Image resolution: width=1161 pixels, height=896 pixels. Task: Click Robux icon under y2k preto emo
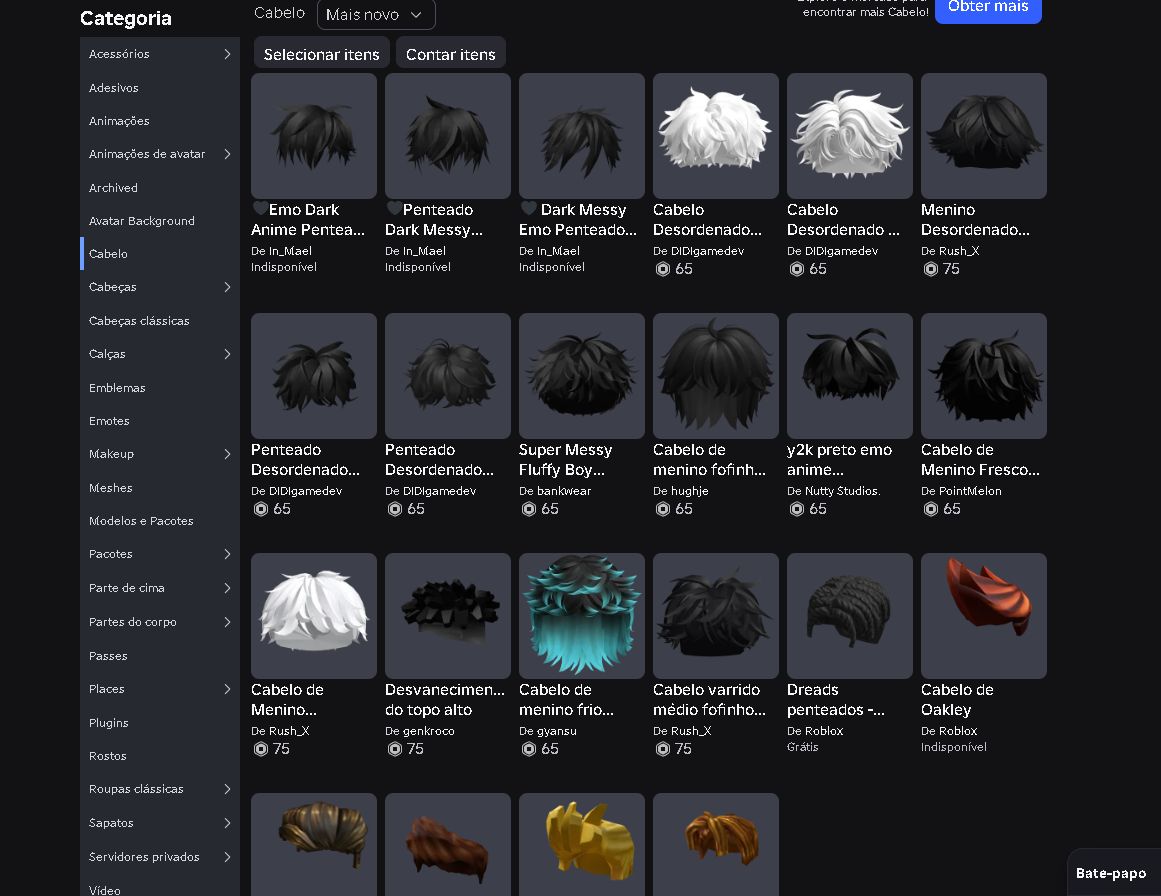tap(797, 509)
